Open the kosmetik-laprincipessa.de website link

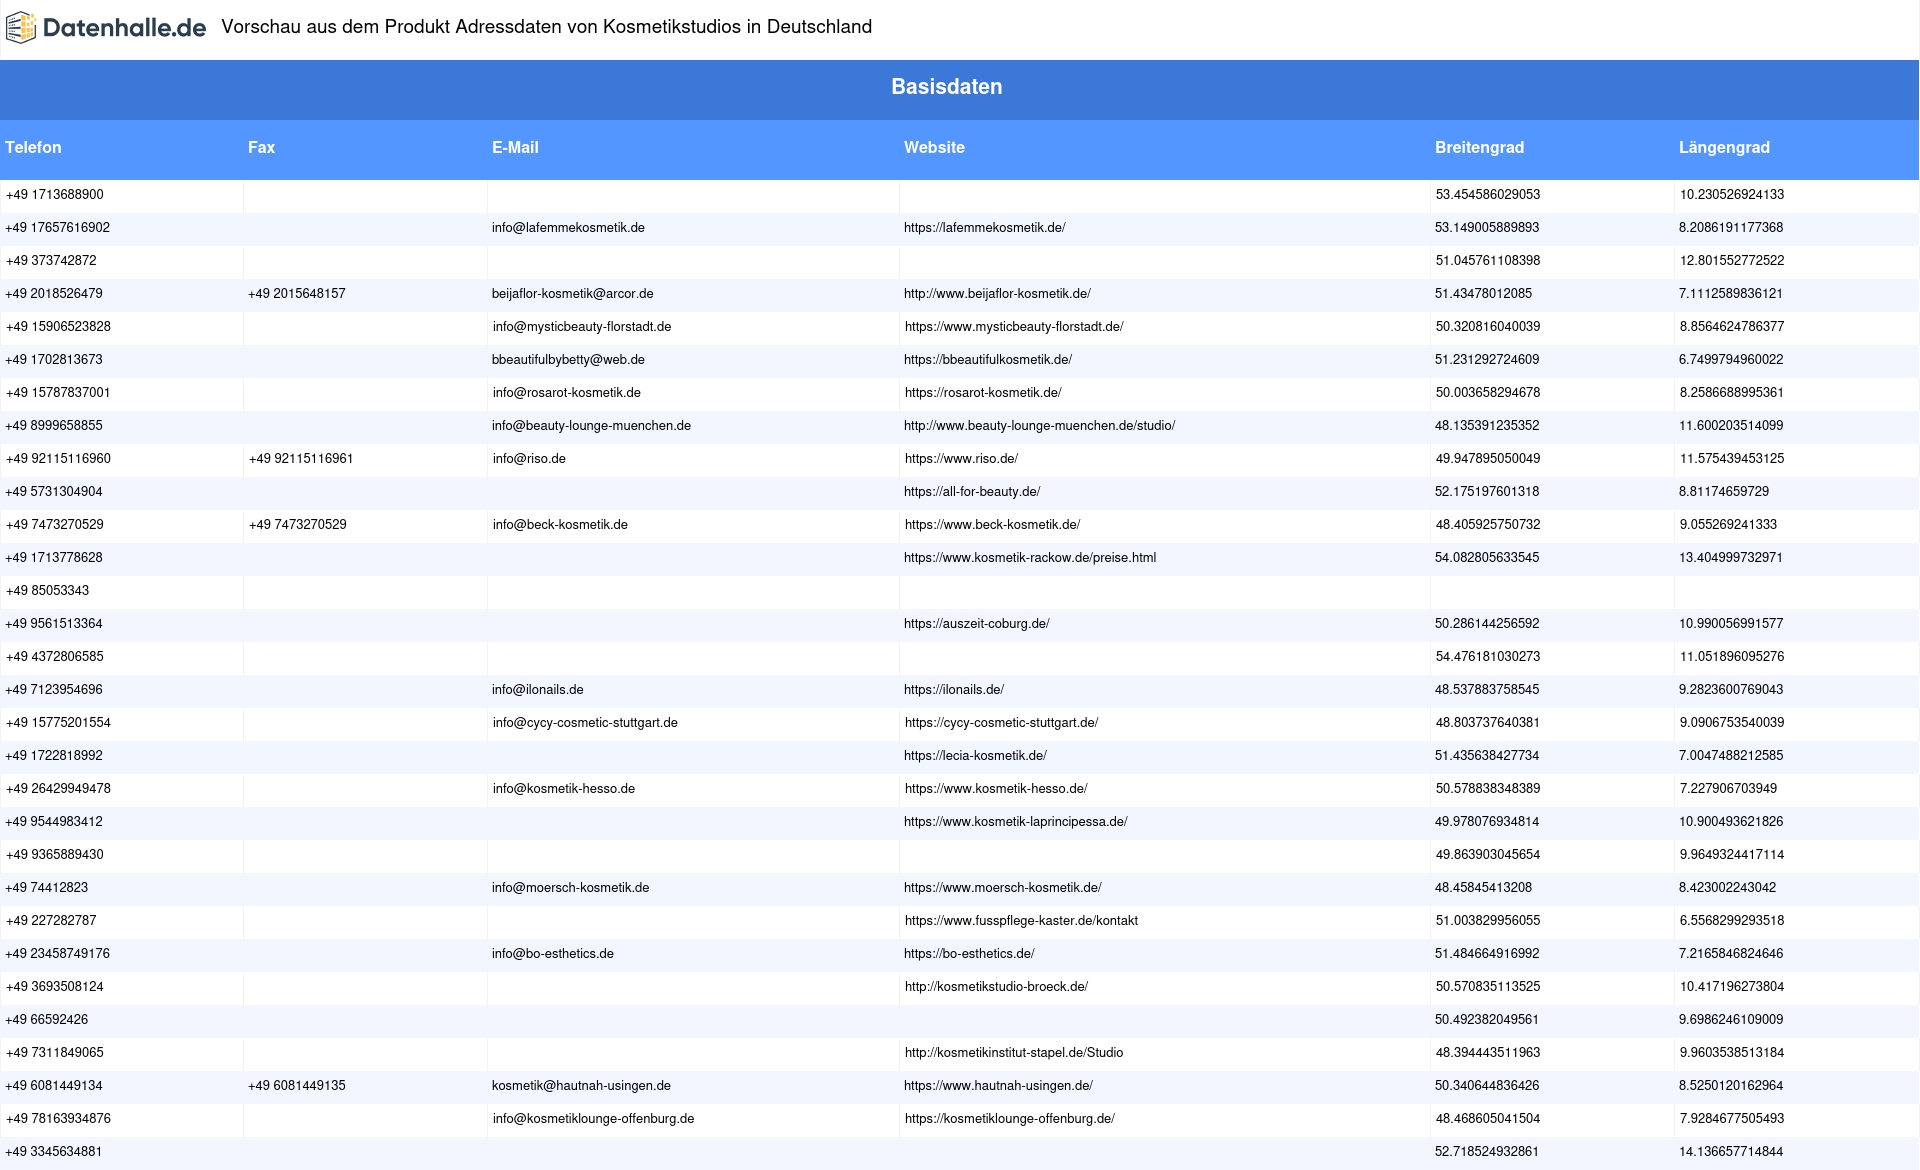tap(1015, 822)
